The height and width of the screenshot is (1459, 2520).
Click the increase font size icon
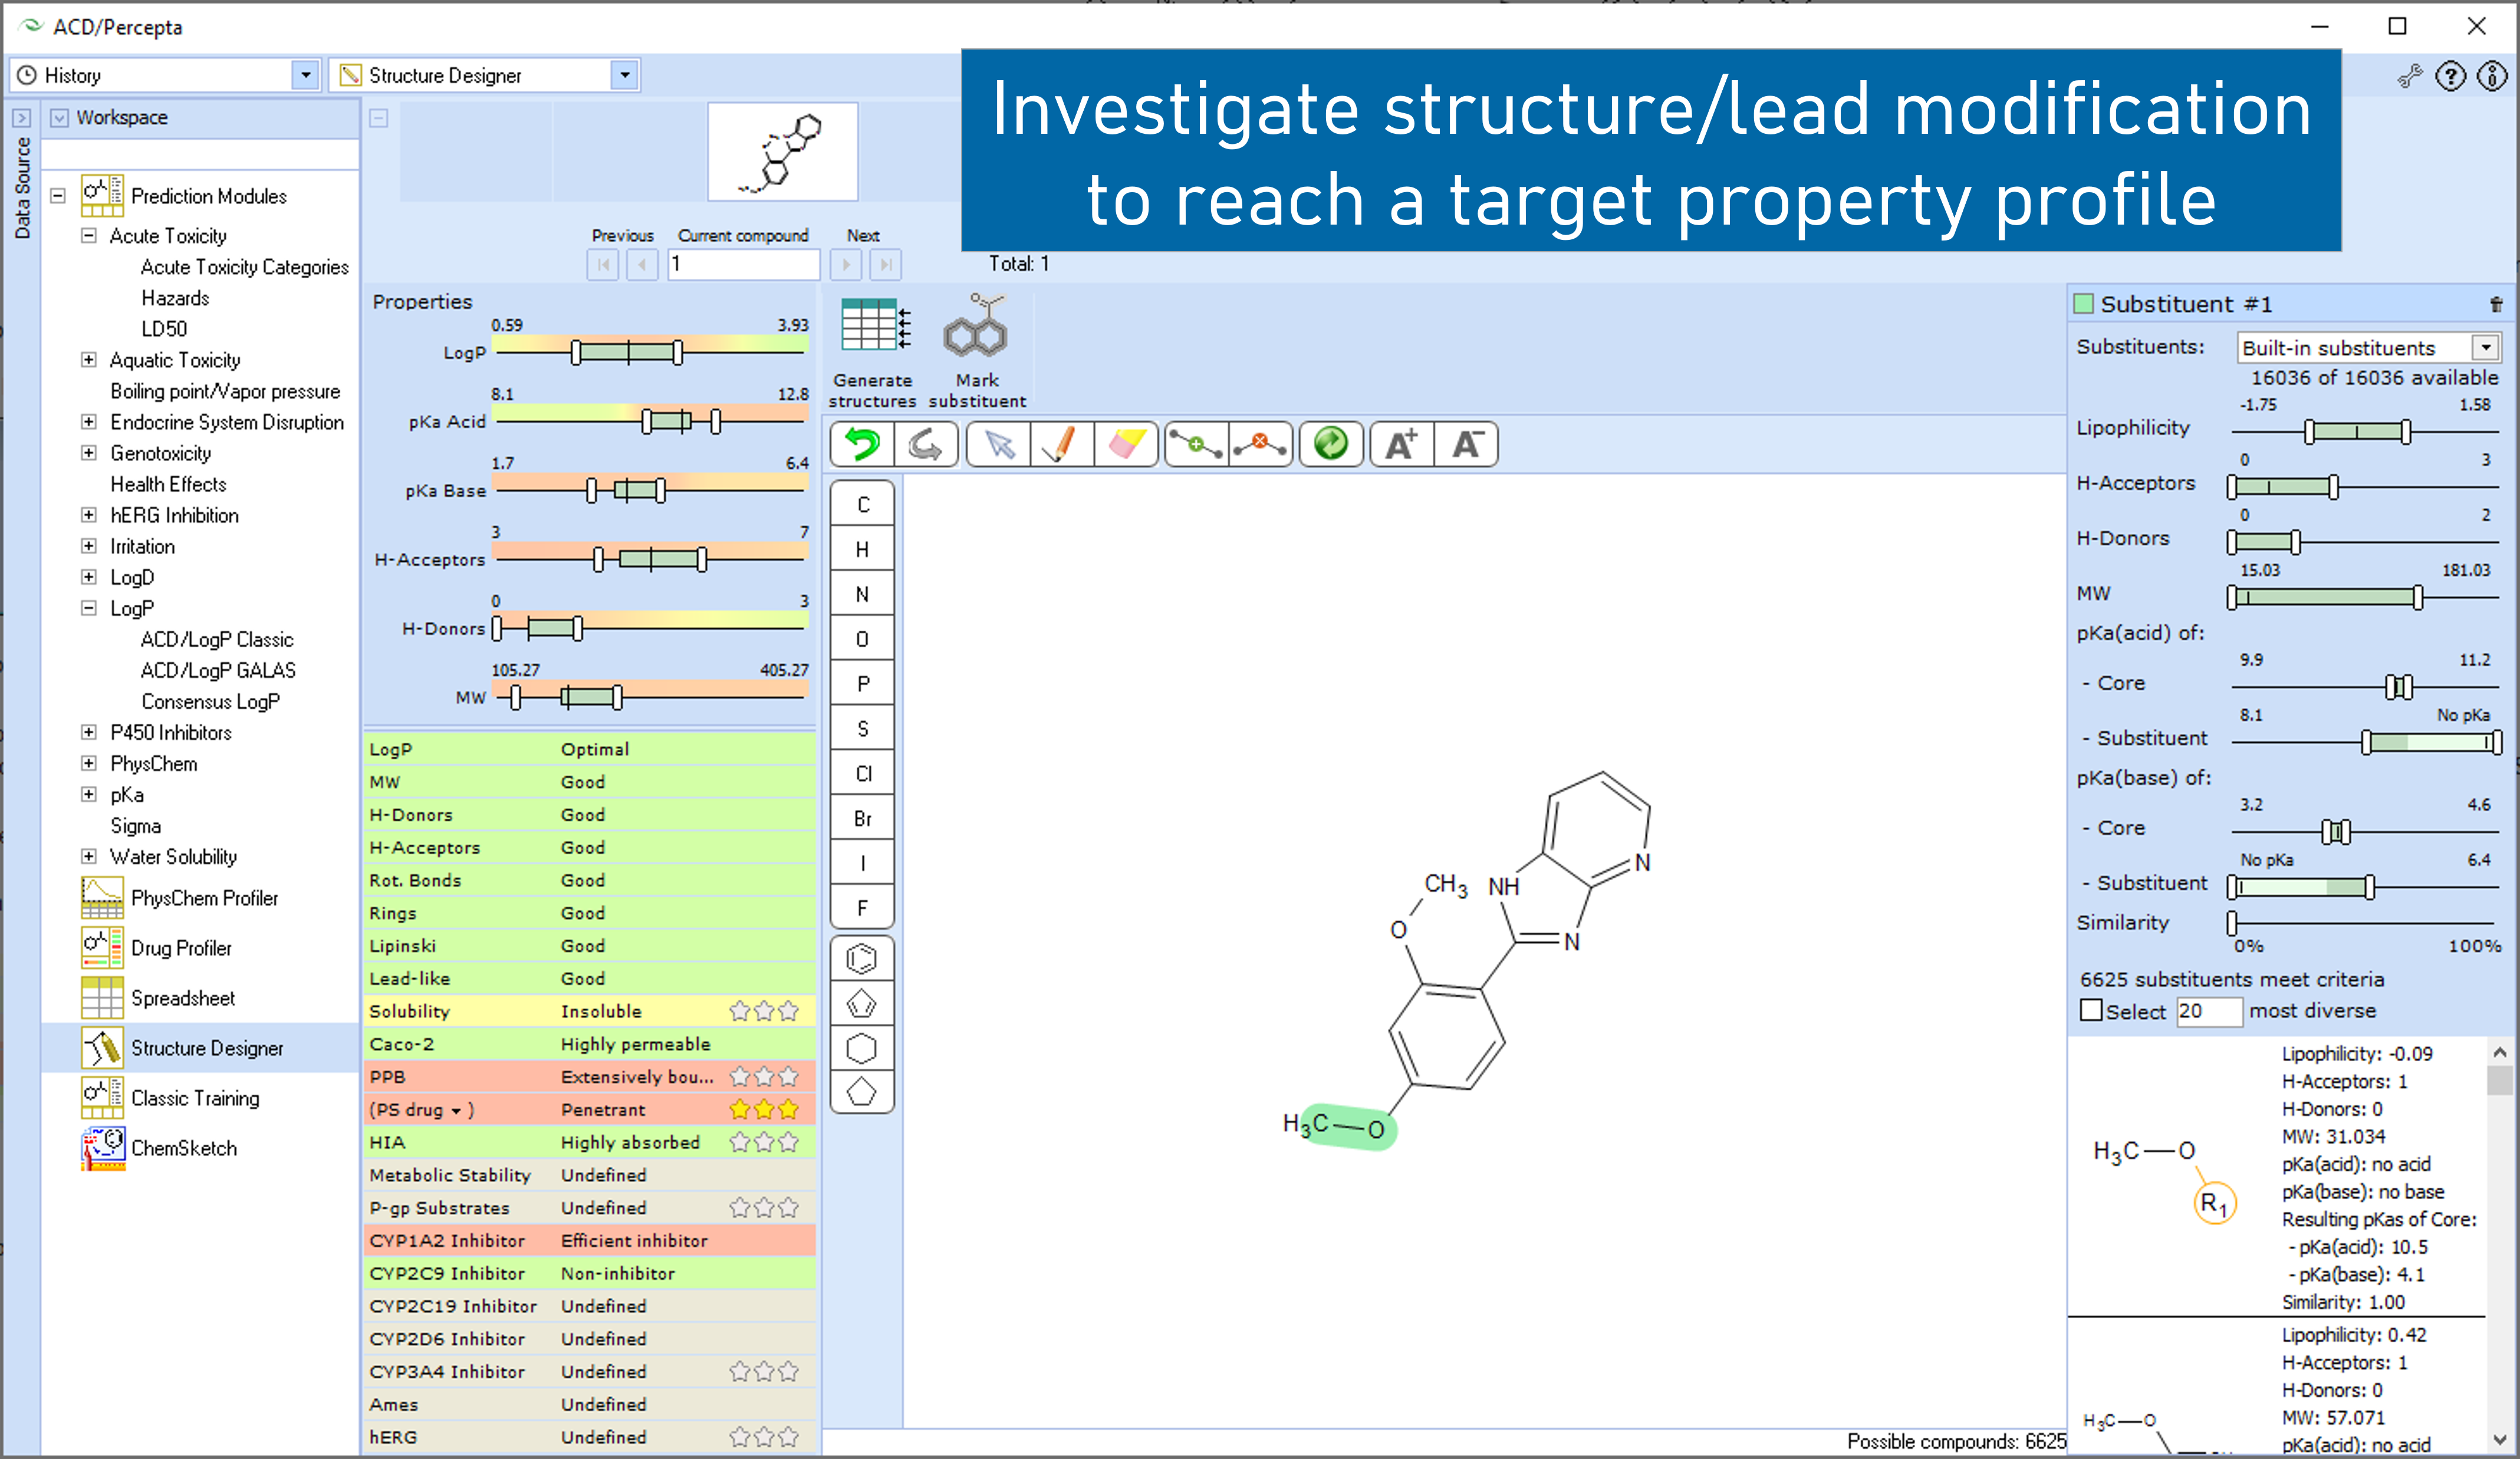pos(1401,444)
